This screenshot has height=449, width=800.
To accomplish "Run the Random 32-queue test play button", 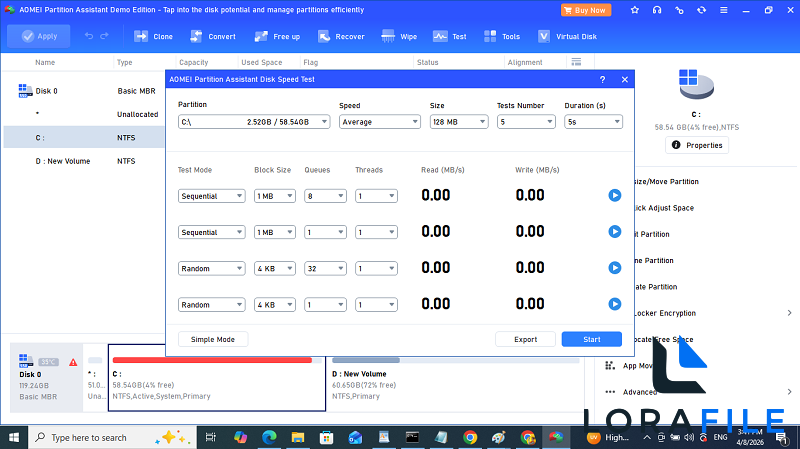I will coord(615,268).
